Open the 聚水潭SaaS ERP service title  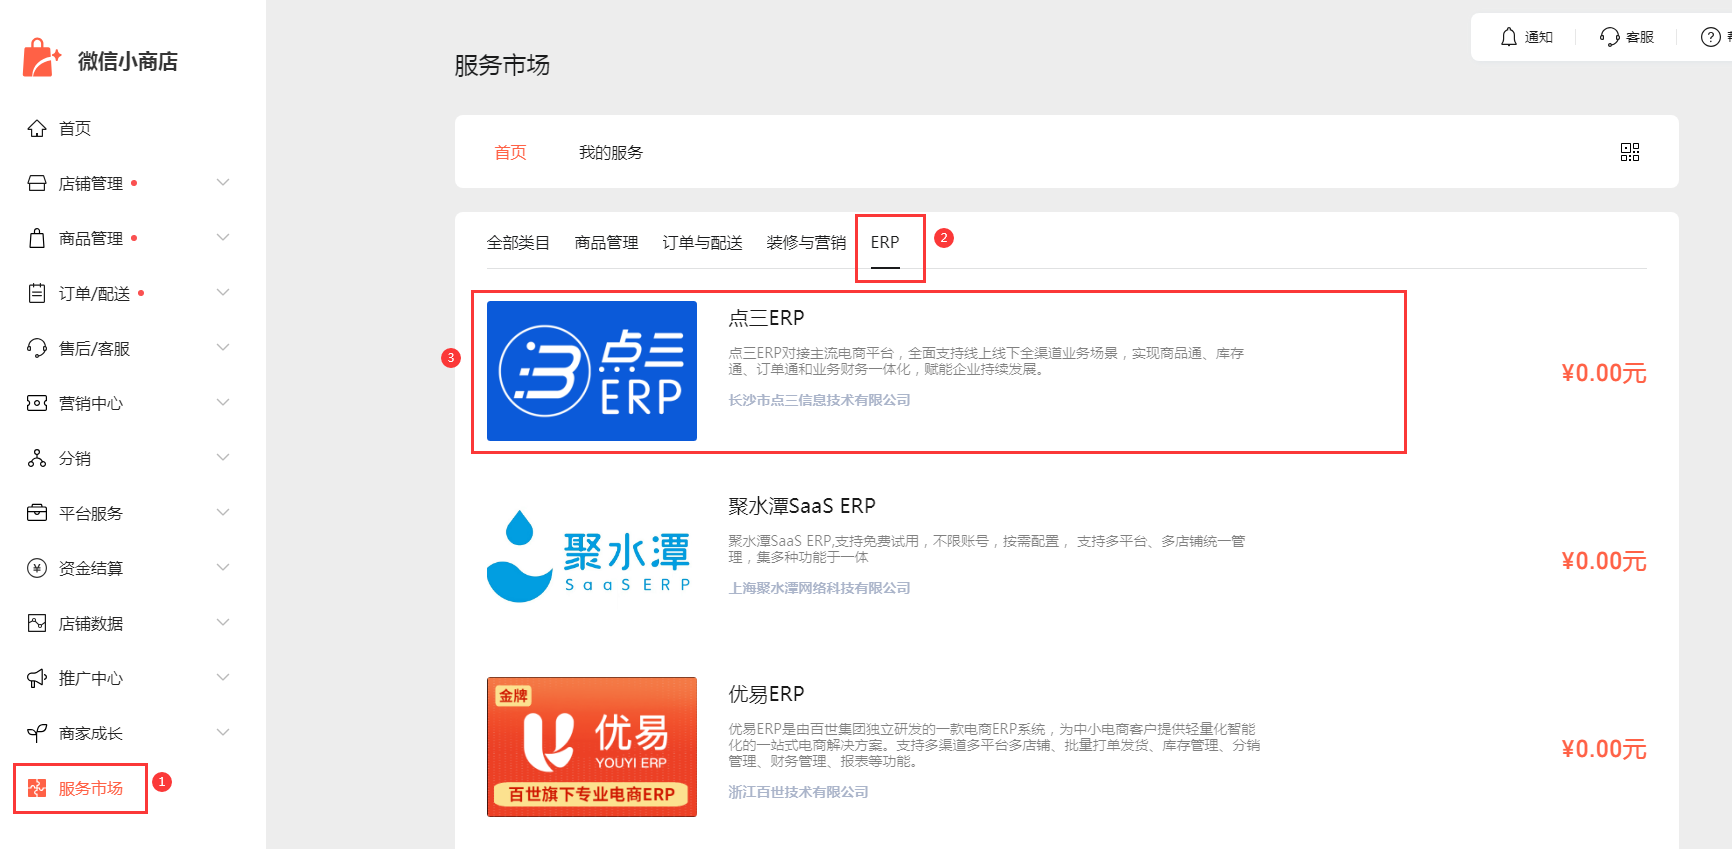(x=802, y=506)
